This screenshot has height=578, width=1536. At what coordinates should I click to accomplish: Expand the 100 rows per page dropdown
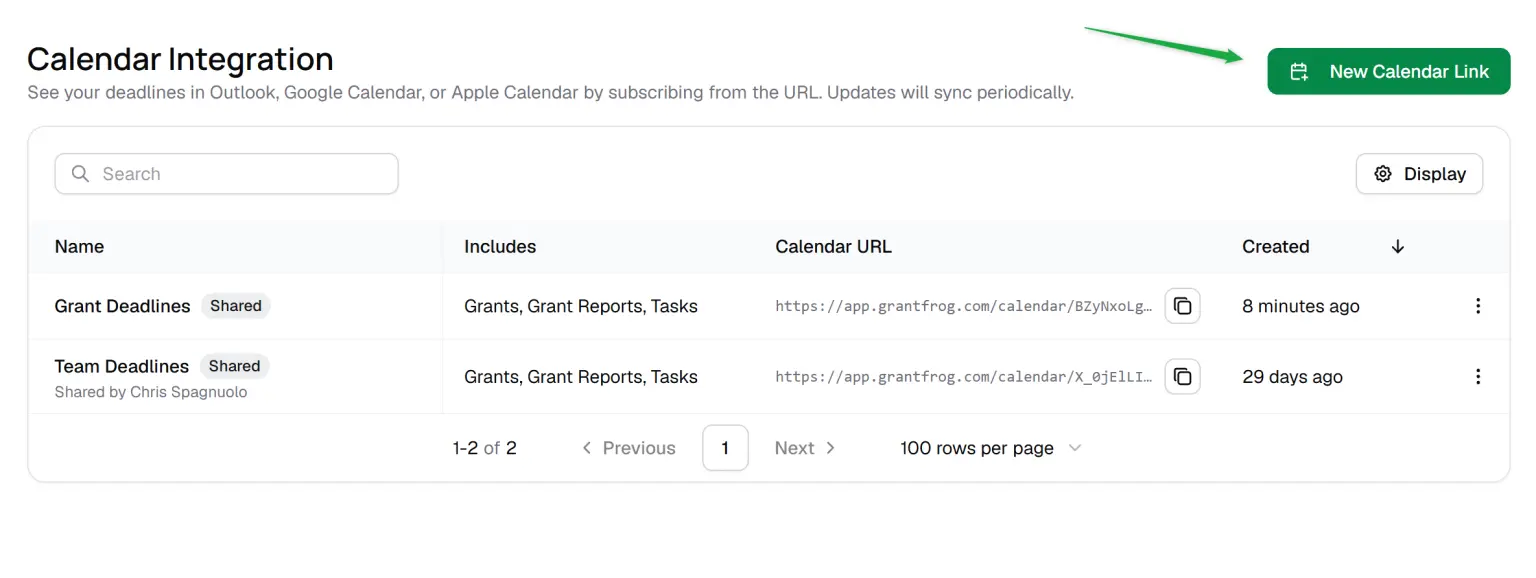point(990,448)
